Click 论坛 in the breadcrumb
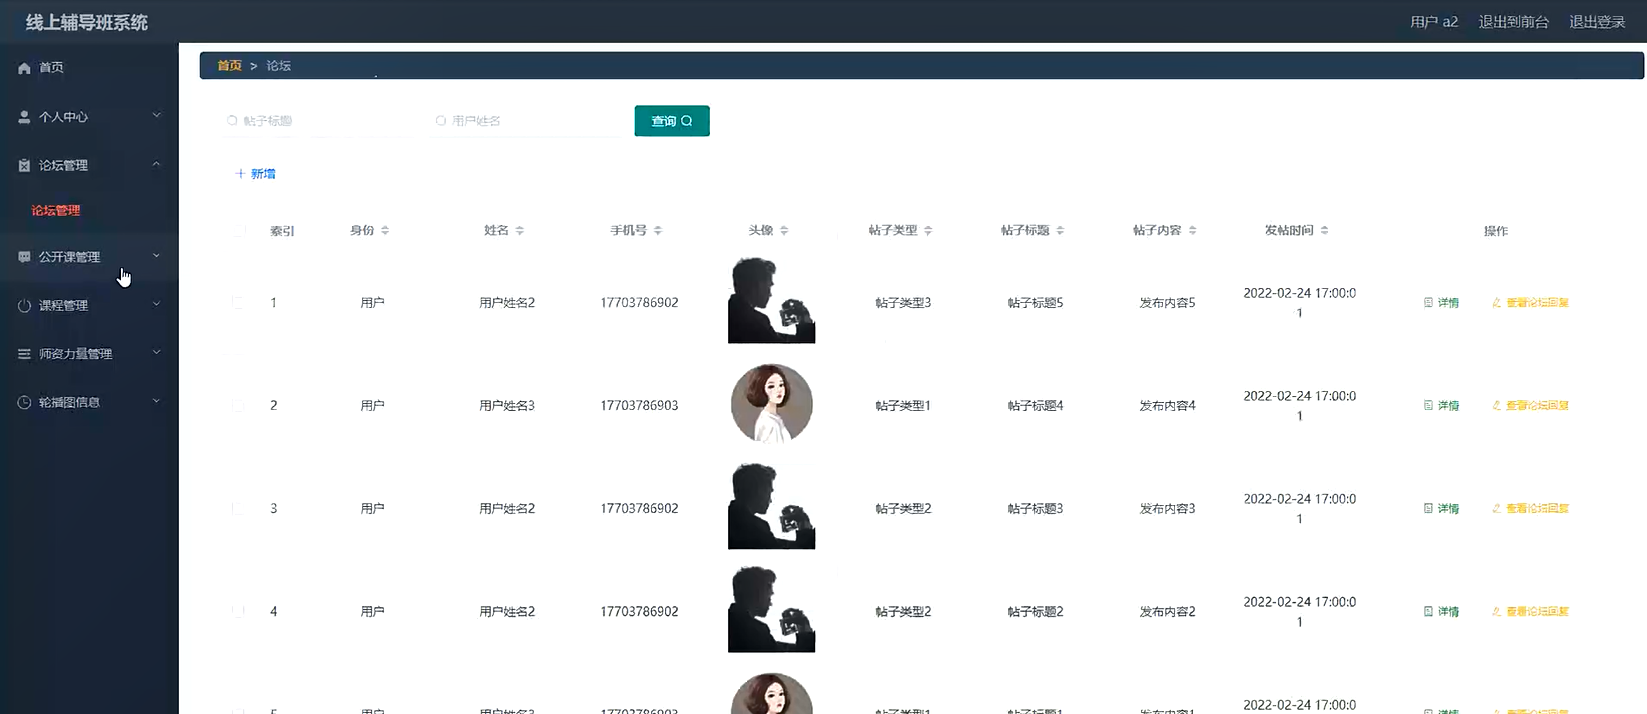 coord(279,66)
